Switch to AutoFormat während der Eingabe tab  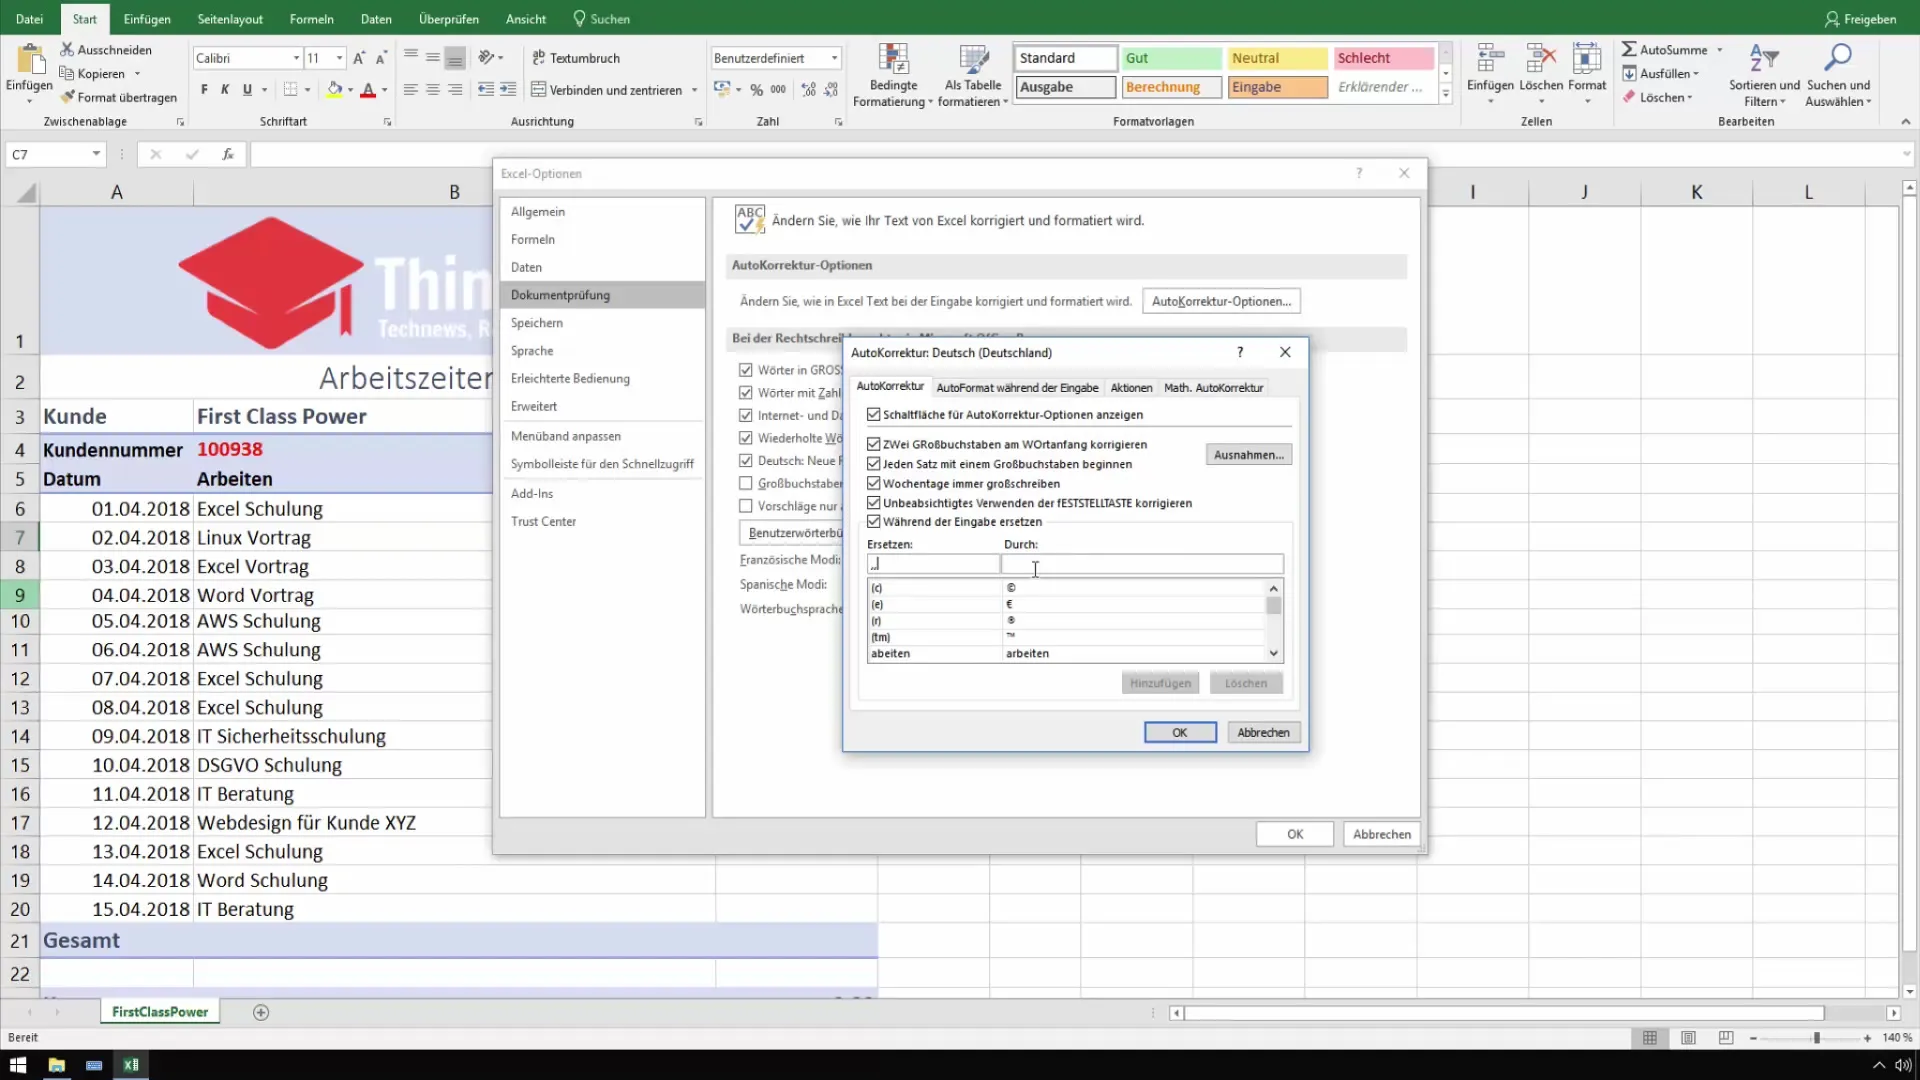coord(1017,388)
